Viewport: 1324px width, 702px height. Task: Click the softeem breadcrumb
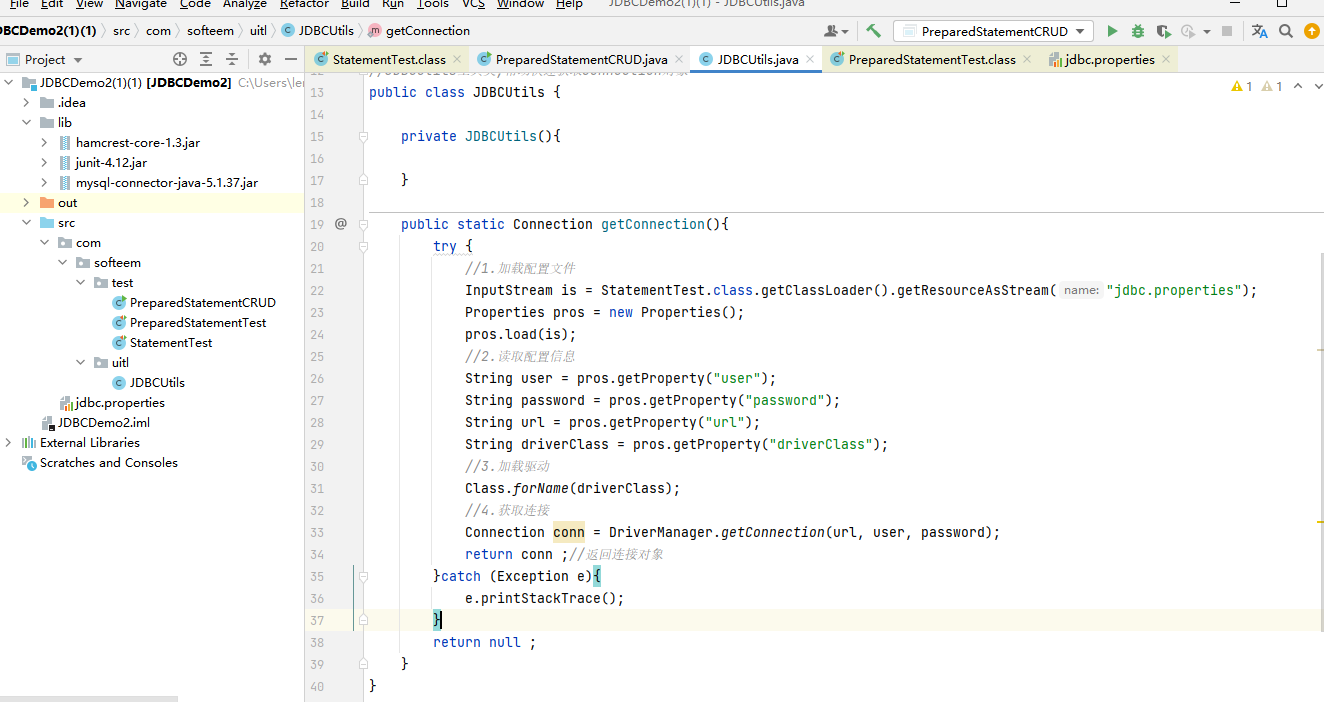[210, 31]
